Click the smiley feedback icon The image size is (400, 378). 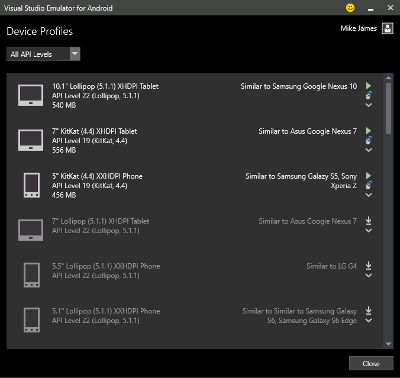[350, 8]
